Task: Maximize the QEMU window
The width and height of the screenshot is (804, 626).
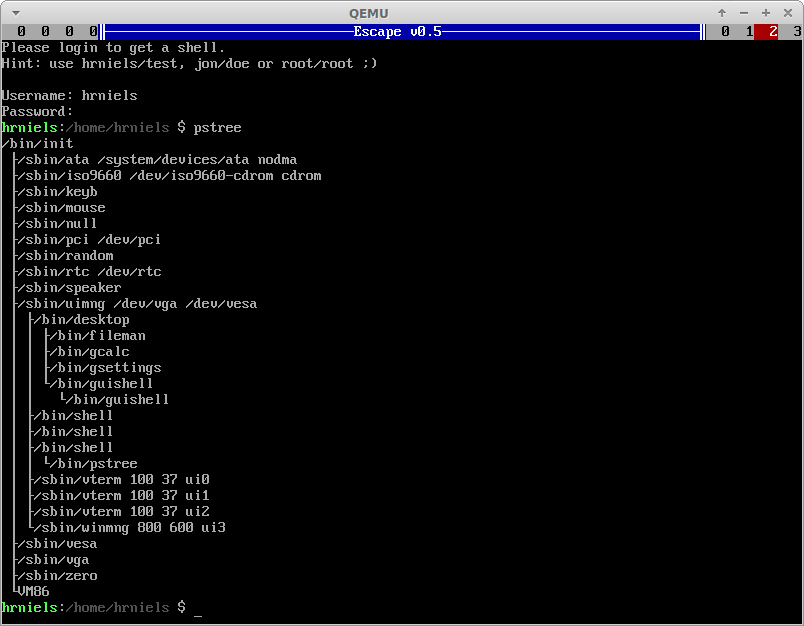Action: tap(766, 13)
